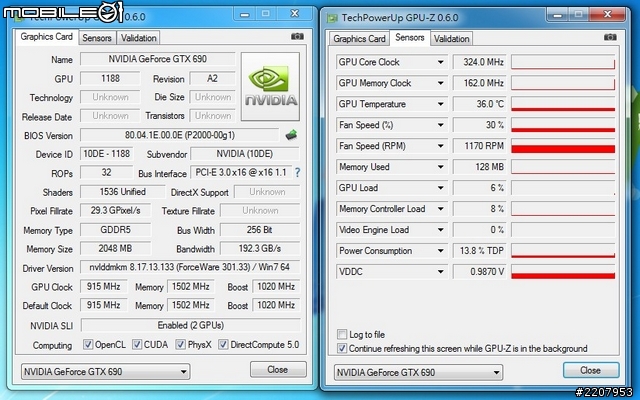
Task: Click the Subvendor field NVIDIA (10DE)
Action: coord(245,154)
